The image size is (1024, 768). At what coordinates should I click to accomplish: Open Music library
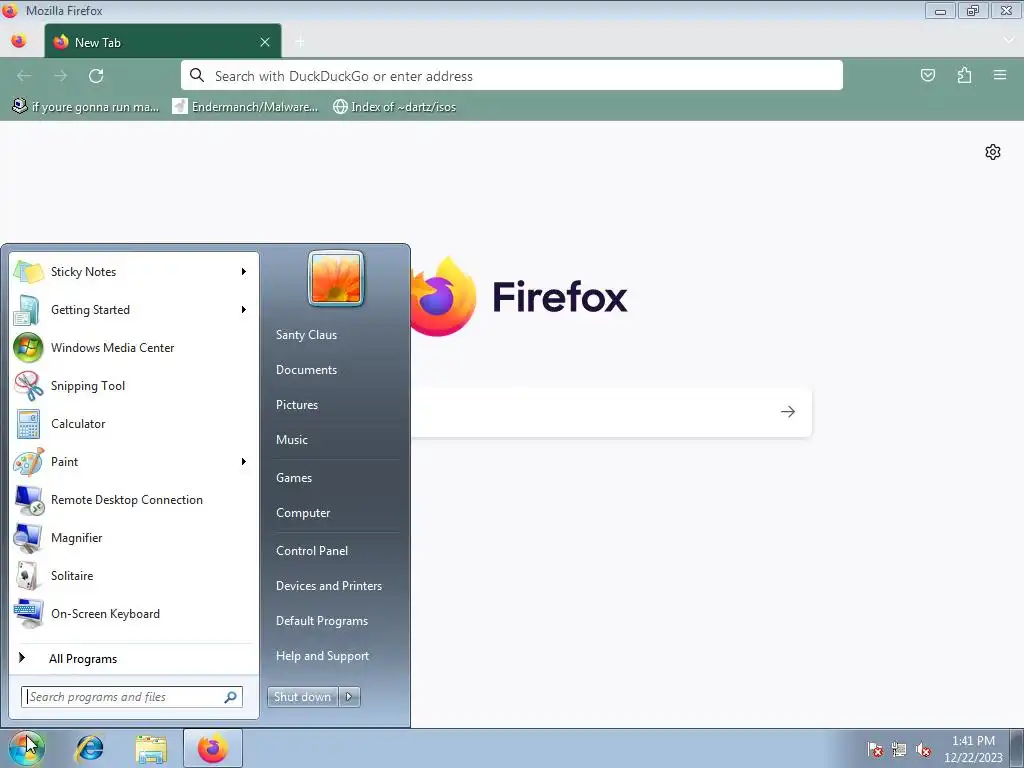292,440
